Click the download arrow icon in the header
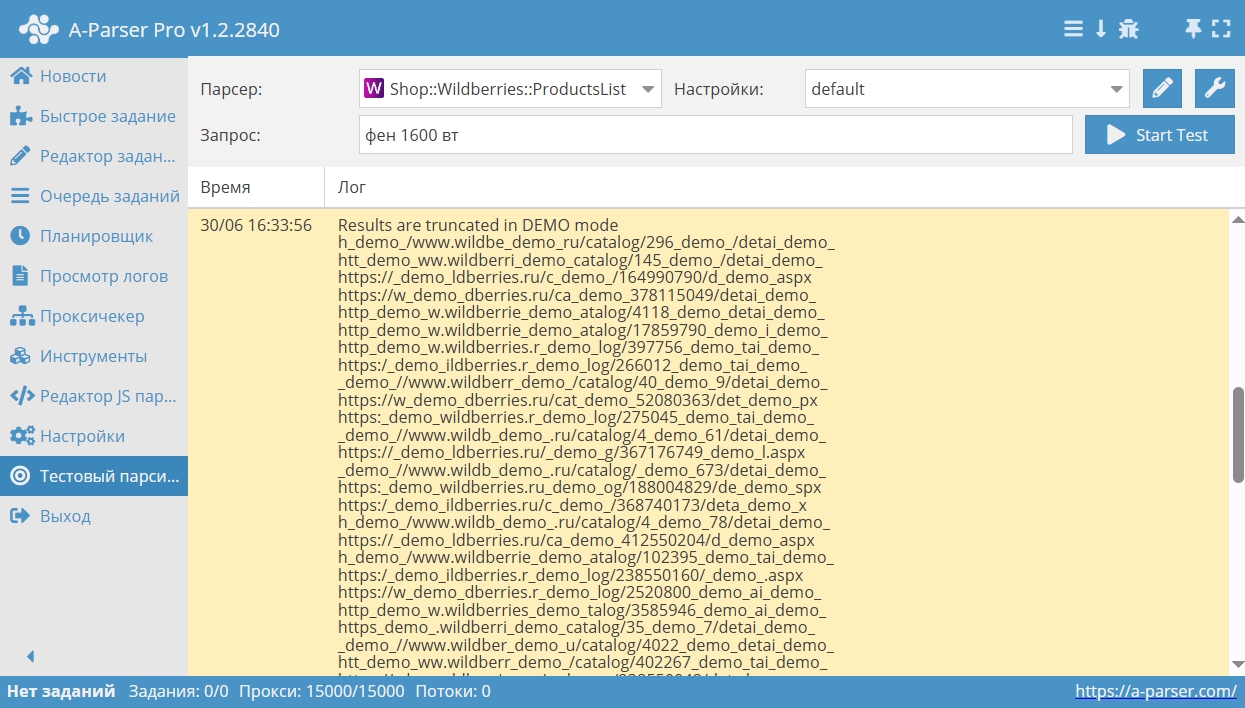The height and width of the screenshot is (708, 1245). pyautogui.click(x=1100, y=29)
